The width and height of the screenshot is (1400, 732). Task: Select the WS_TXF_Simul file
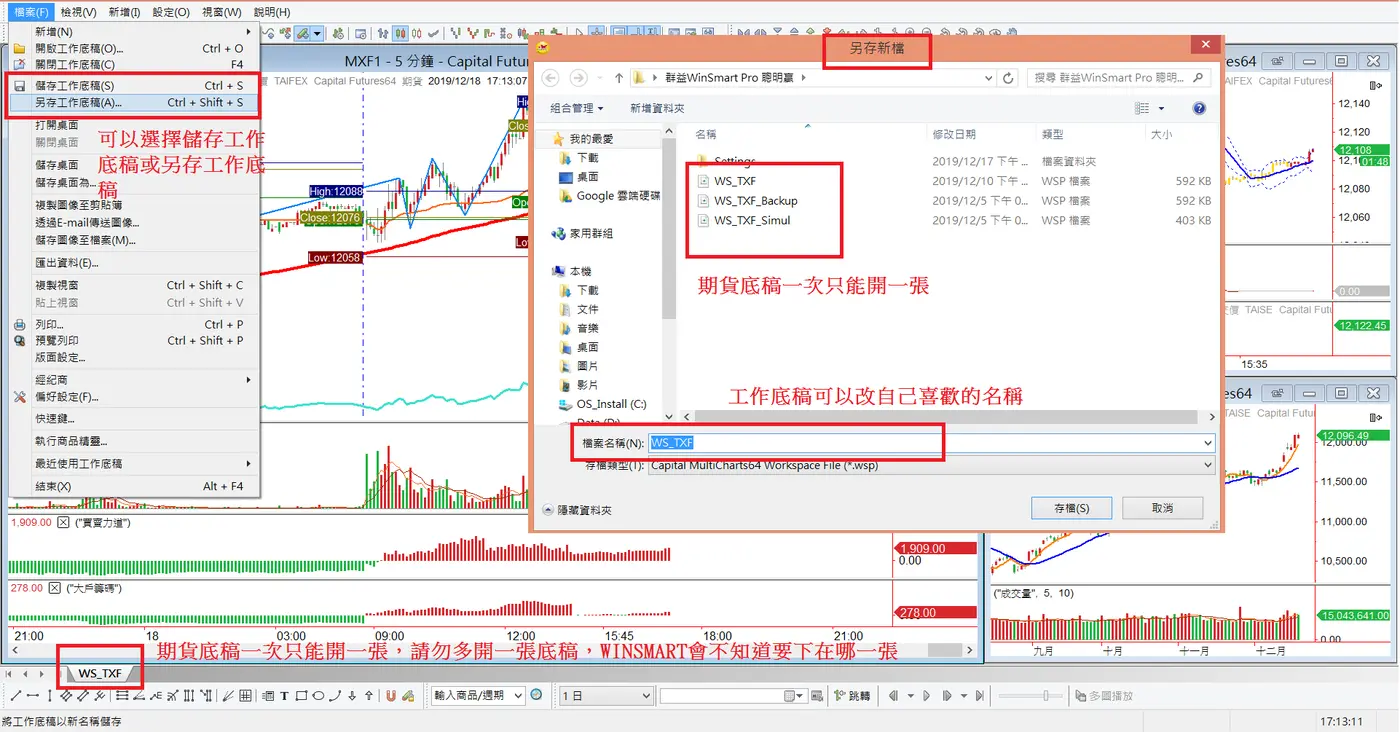click(x=743, y=220)
